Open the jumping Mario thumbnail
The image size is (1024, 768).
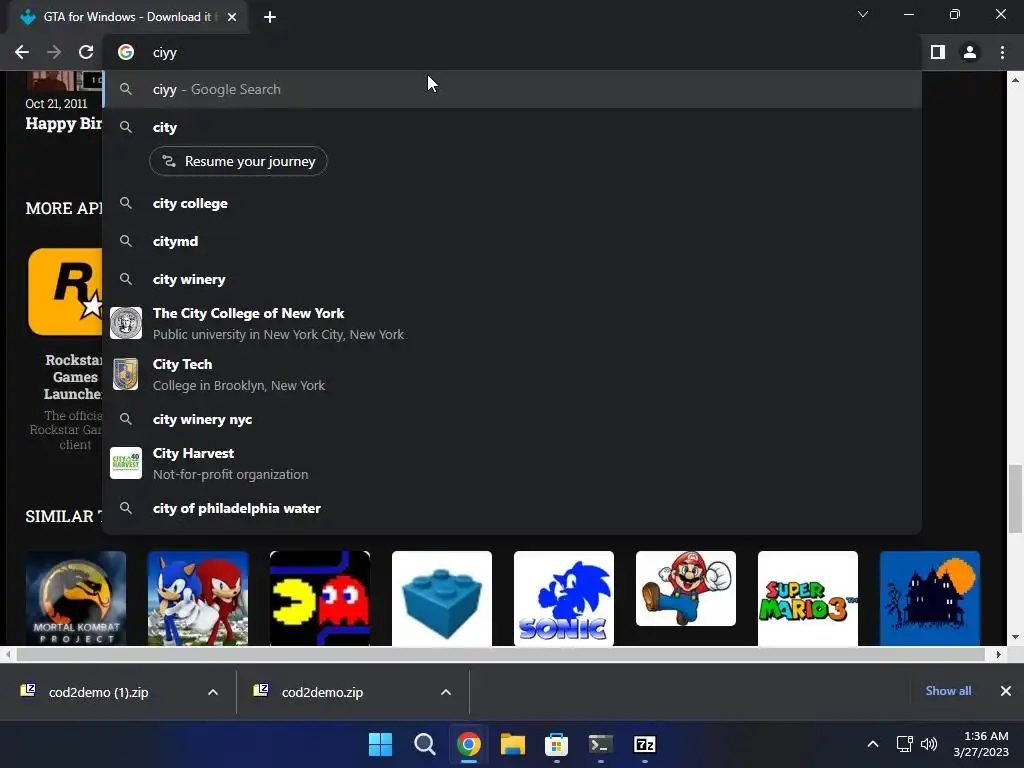coord(686,588)
